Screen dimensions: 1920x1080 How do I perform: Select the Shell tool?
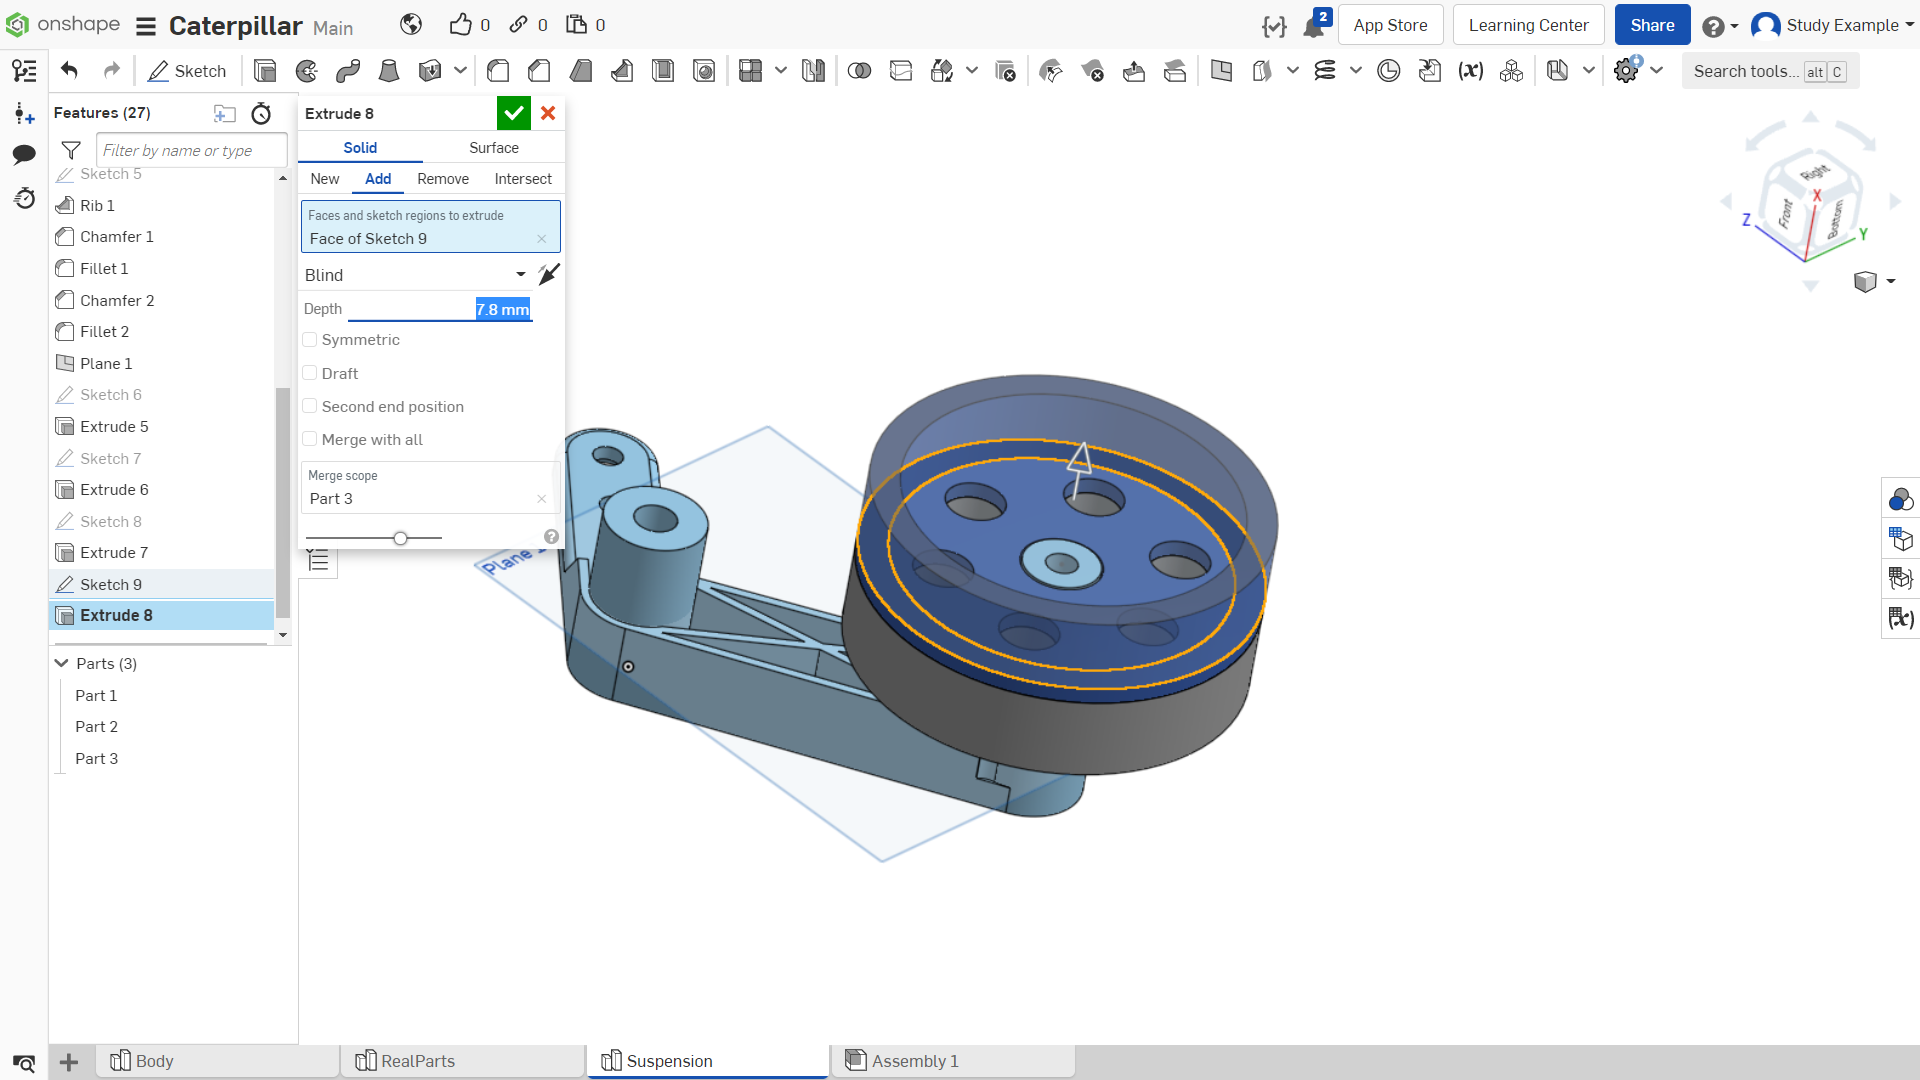click(x=663, y=71)
